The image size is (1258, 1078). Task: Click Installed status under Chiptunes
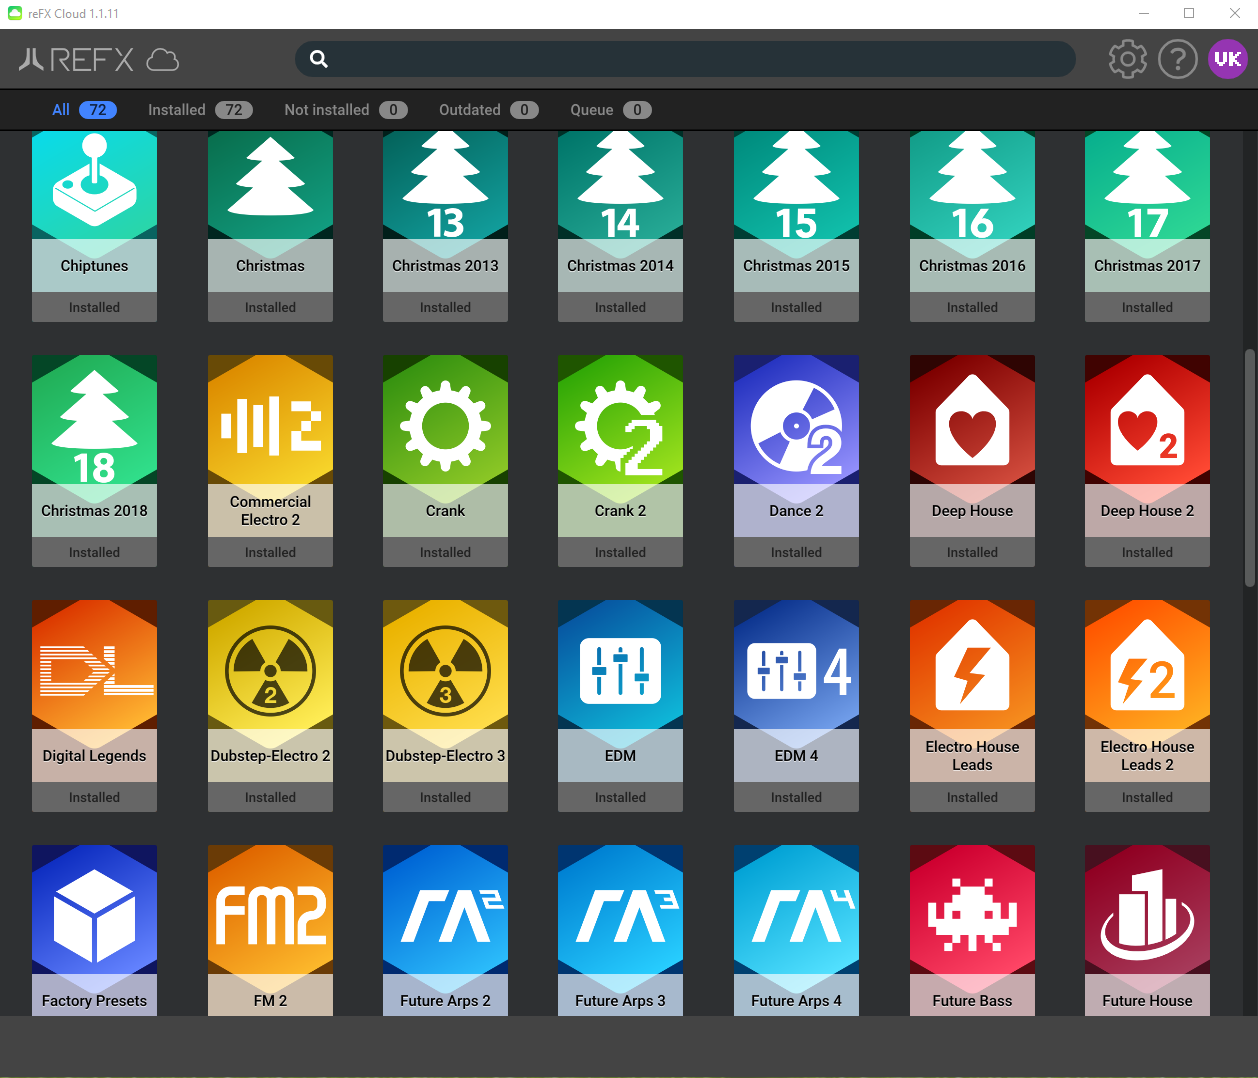(x=94, y=307)
